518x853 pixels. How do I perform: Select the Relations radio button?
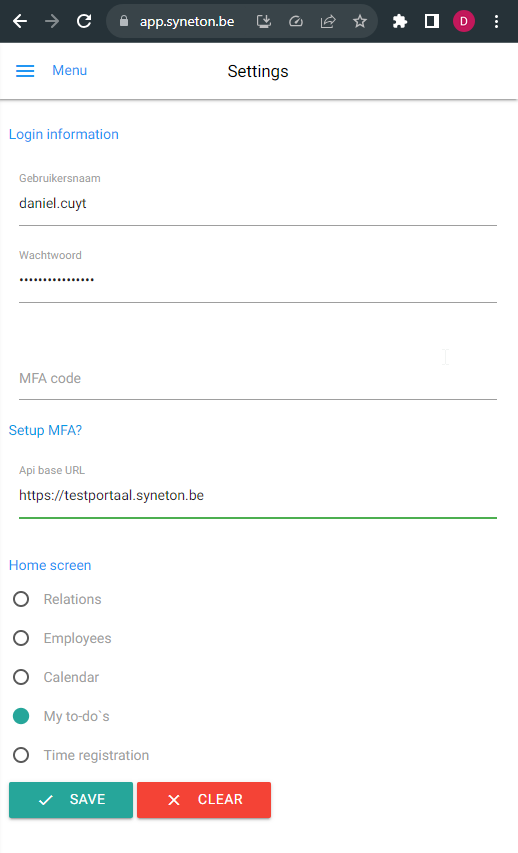[21, 599]
